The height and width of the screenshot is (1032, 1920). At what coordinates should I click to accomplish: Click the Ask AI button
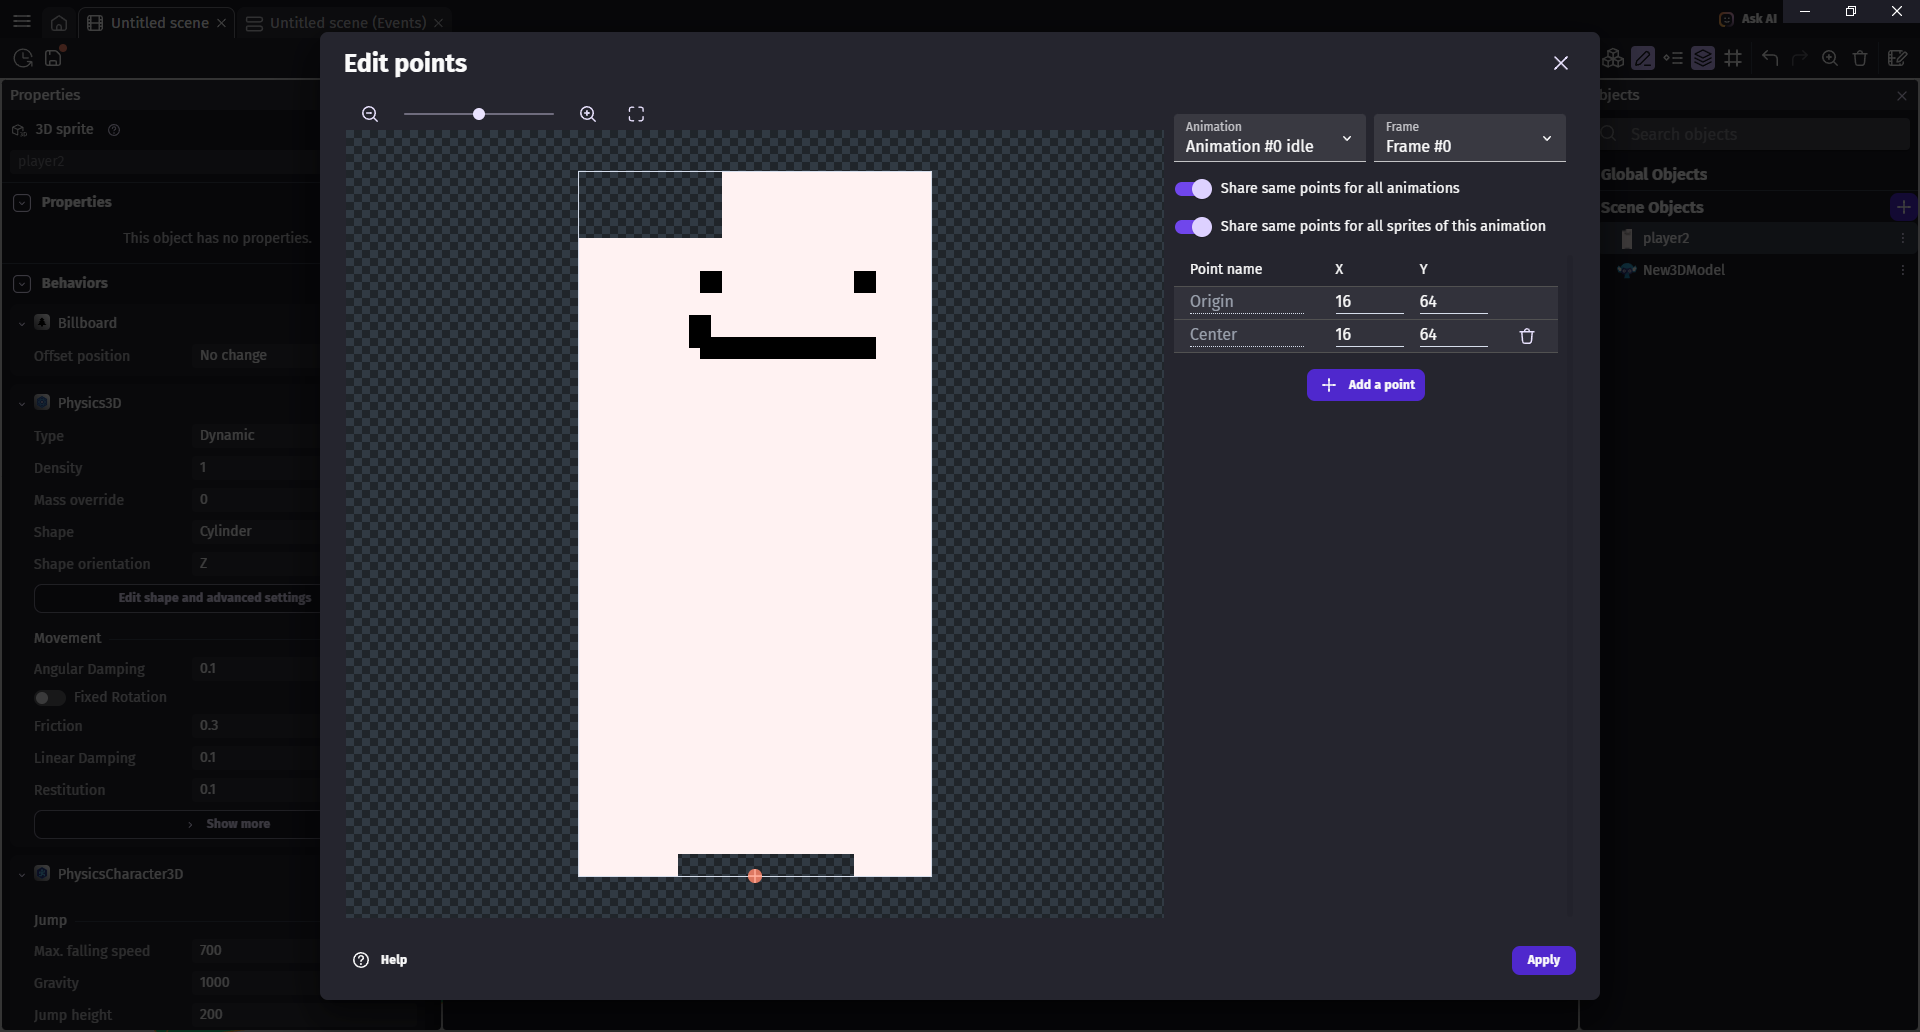coord(1747,18)
